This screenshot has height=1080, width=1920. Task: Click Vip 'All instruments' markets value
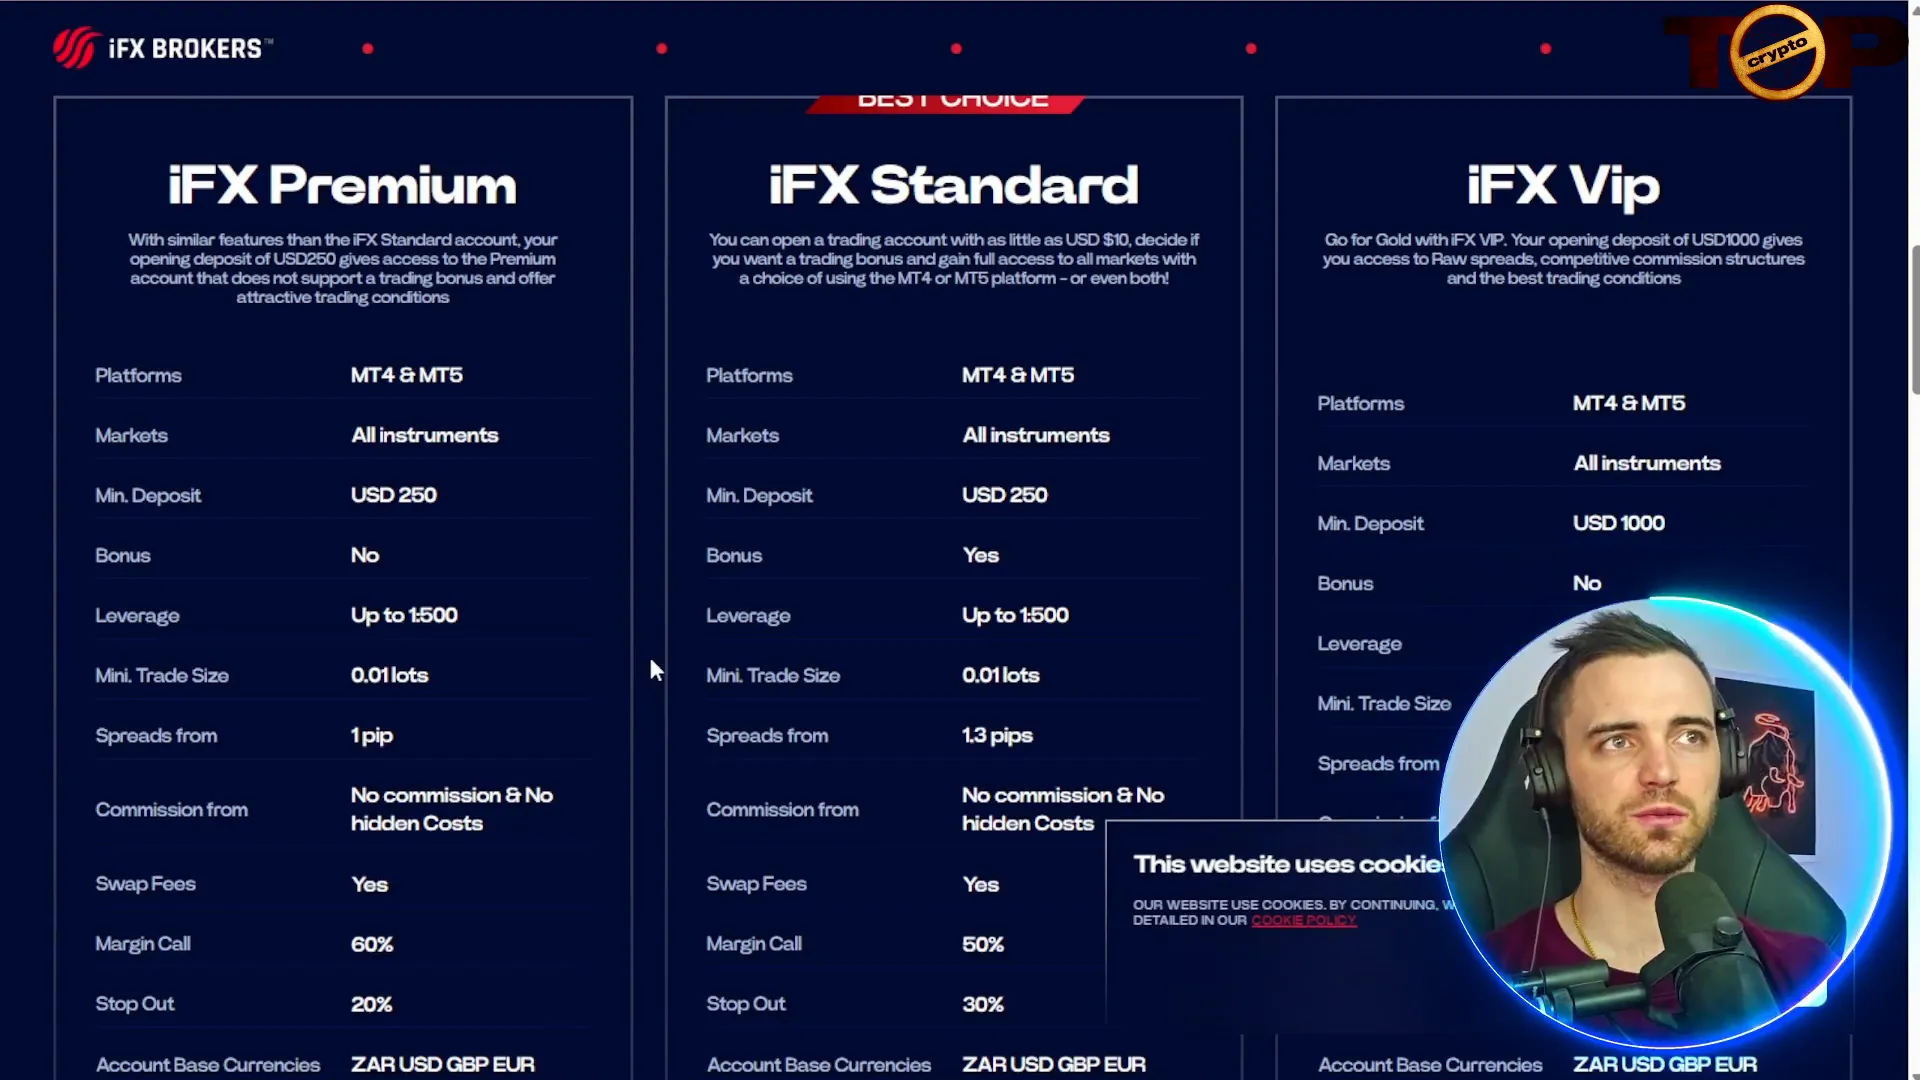point(1646,463)
